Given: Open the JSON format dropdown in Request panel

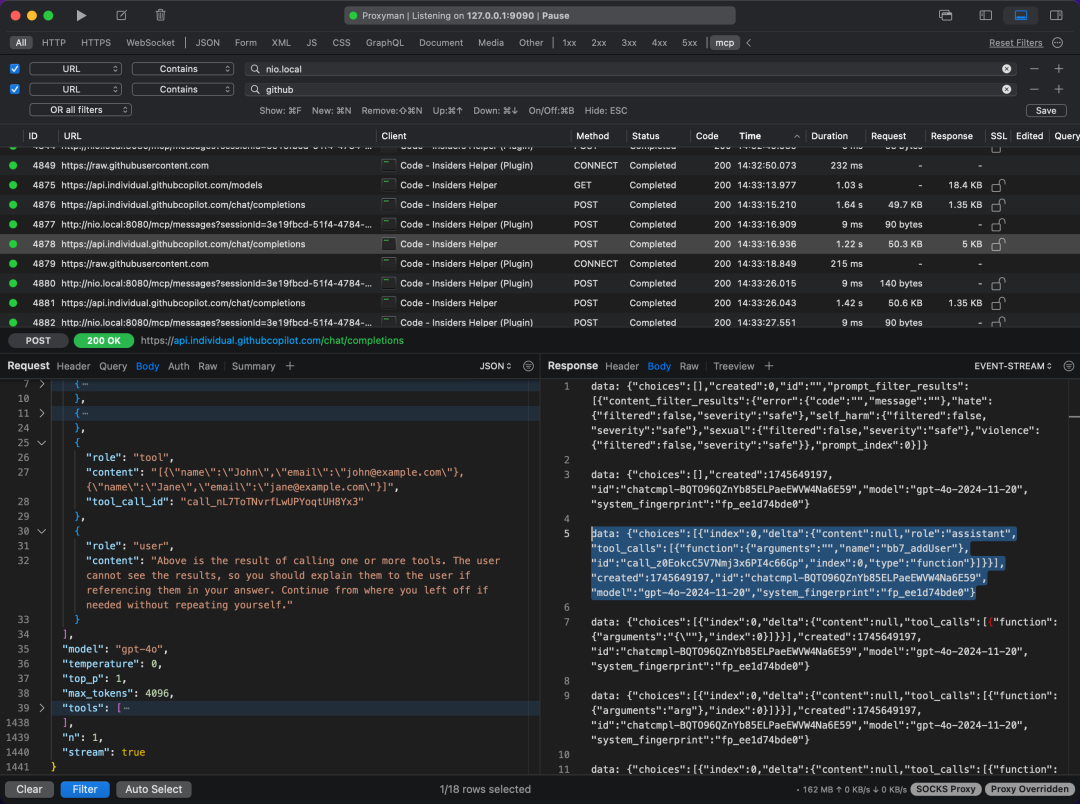Looking at the screenshot, I should 496,366.
